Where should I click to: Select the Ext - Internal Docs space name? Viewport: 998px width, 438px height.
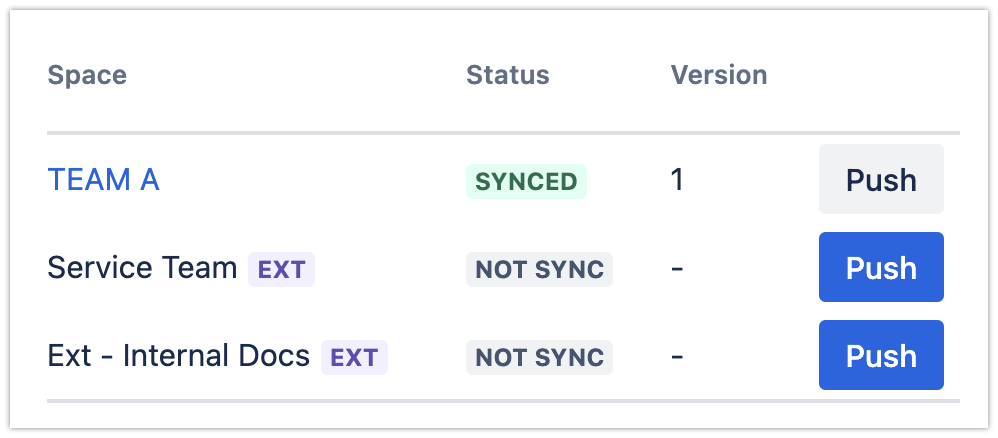click(x=178, y=356)
